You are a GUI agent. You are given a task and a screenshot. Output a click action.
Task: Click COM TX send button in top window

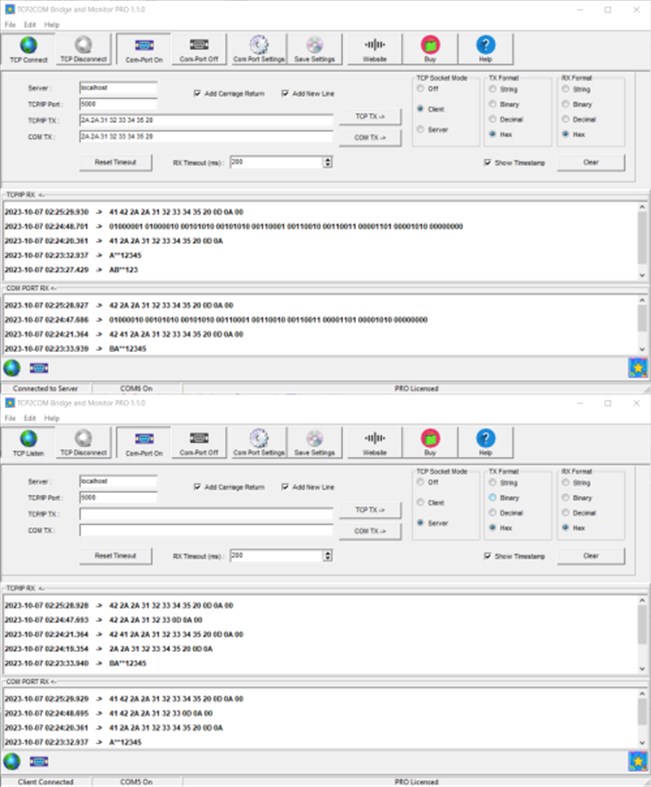tap(370, 138)
